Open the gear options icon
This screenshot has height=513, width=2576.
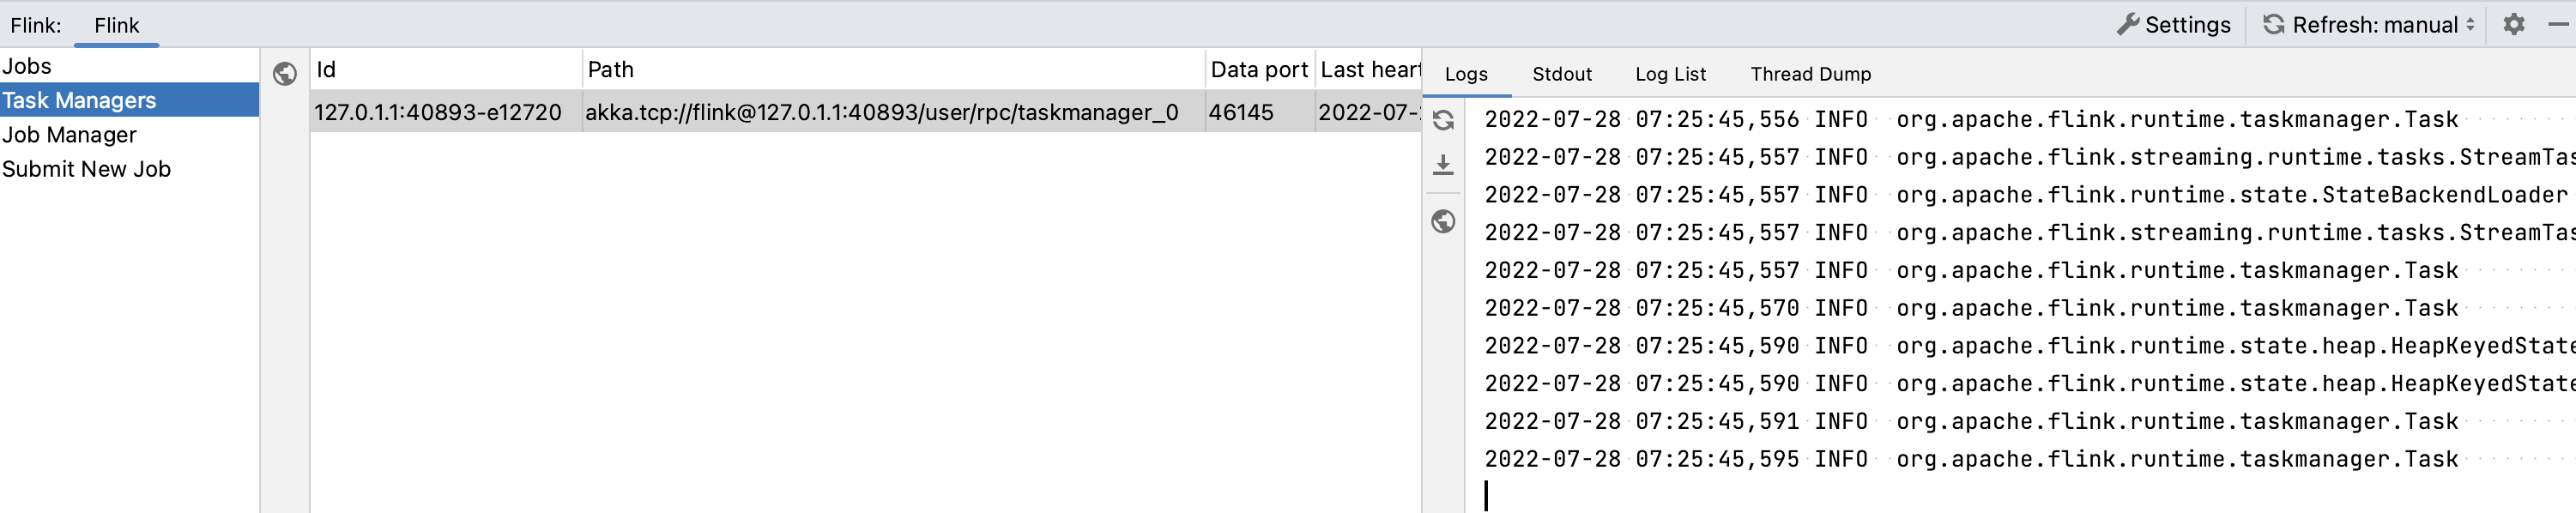click(x=2513, y=25)
